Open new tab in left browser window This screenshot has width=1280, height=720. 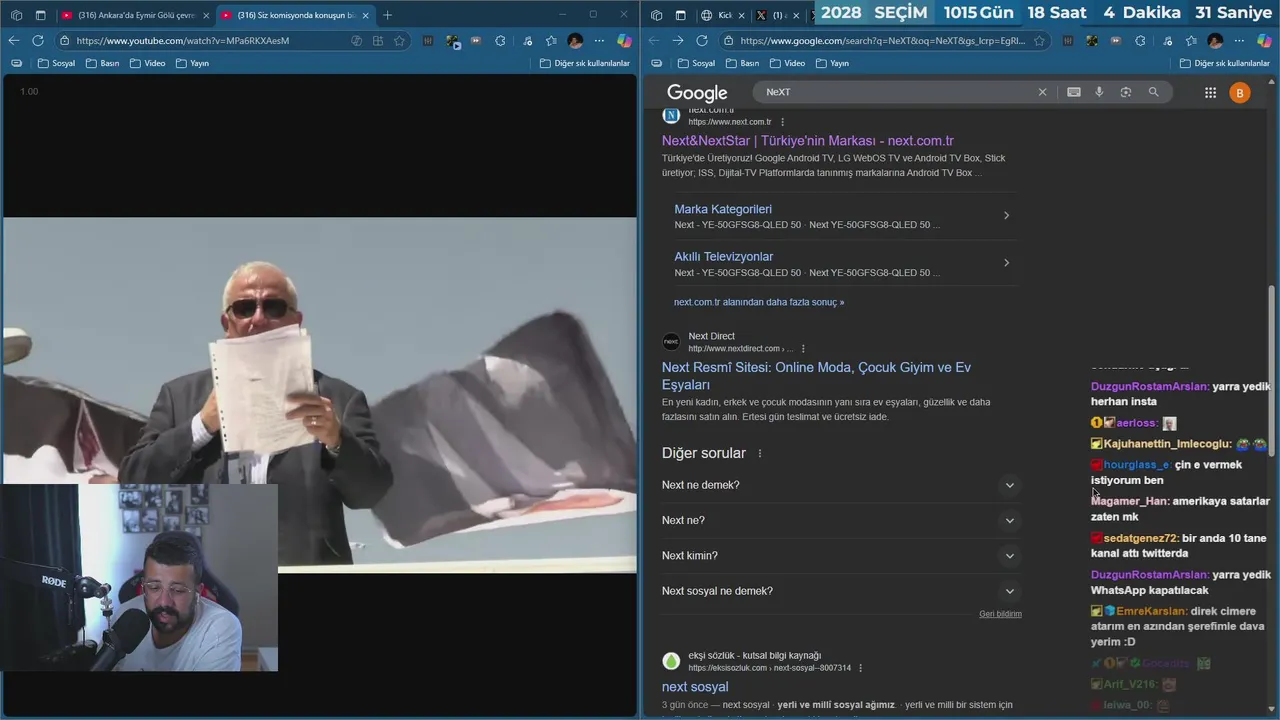coord(387,15)
